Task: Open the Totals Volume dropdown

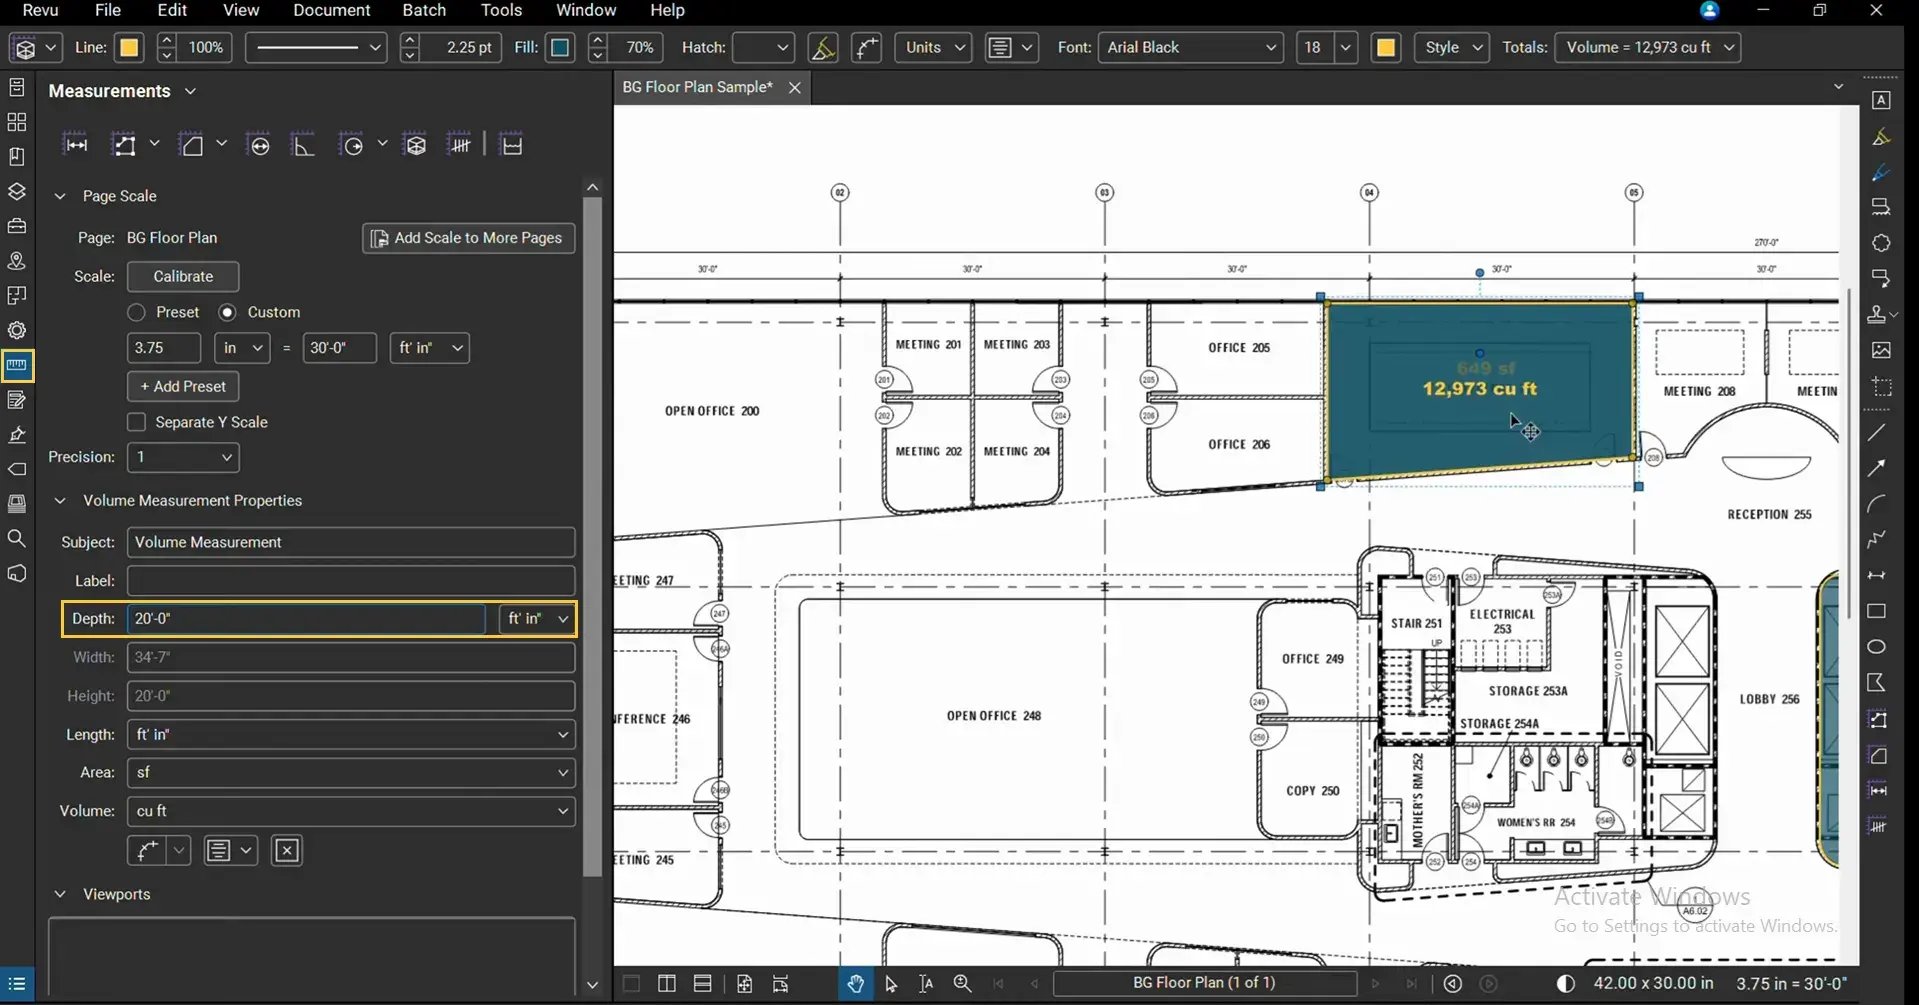Action: [x=1647, y=47]
